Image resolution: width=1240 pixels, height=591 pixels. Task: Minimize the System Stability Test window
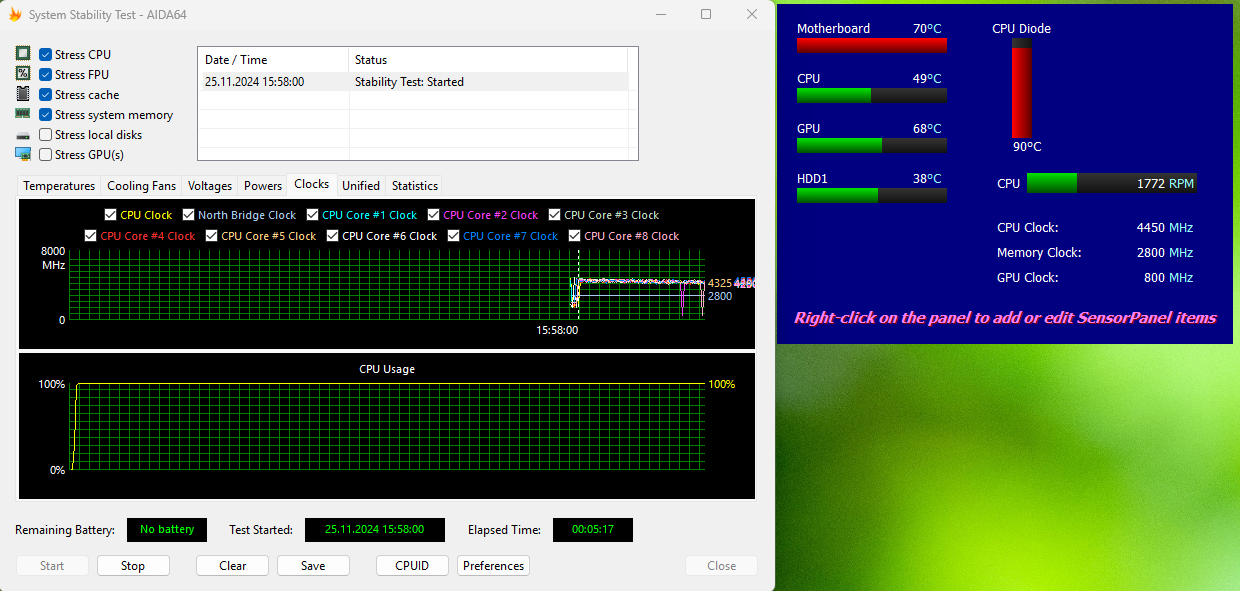pyautogui.click(x=660, y=14)
